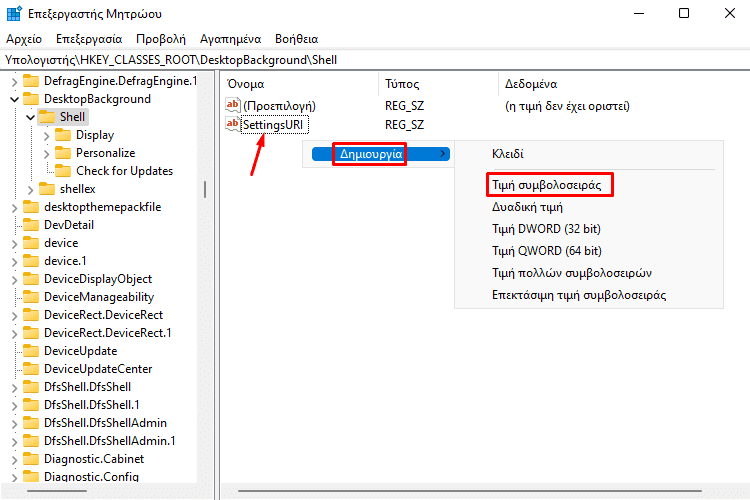Viewport: 750px width, 500px height.
Task: Open the Δημιουργία submenu entry
Action: click(381, 154)
